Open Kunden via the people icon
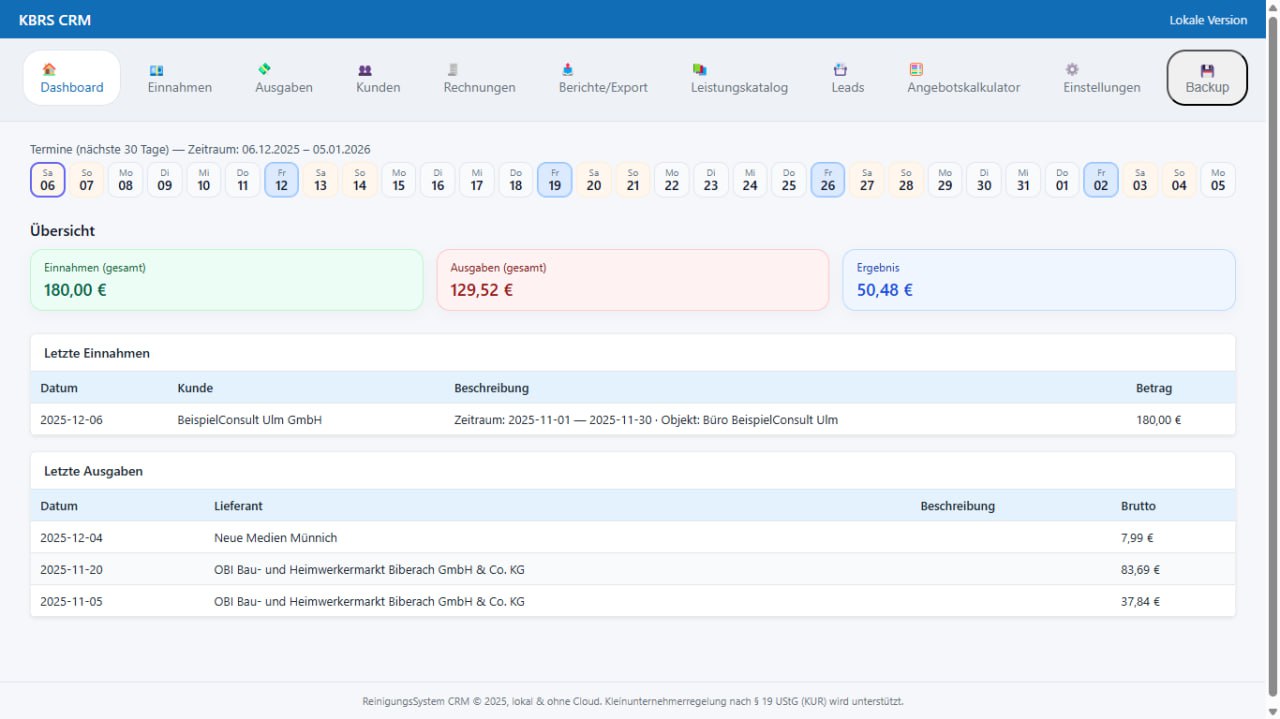1280x719 pixels. click(365, 70)
